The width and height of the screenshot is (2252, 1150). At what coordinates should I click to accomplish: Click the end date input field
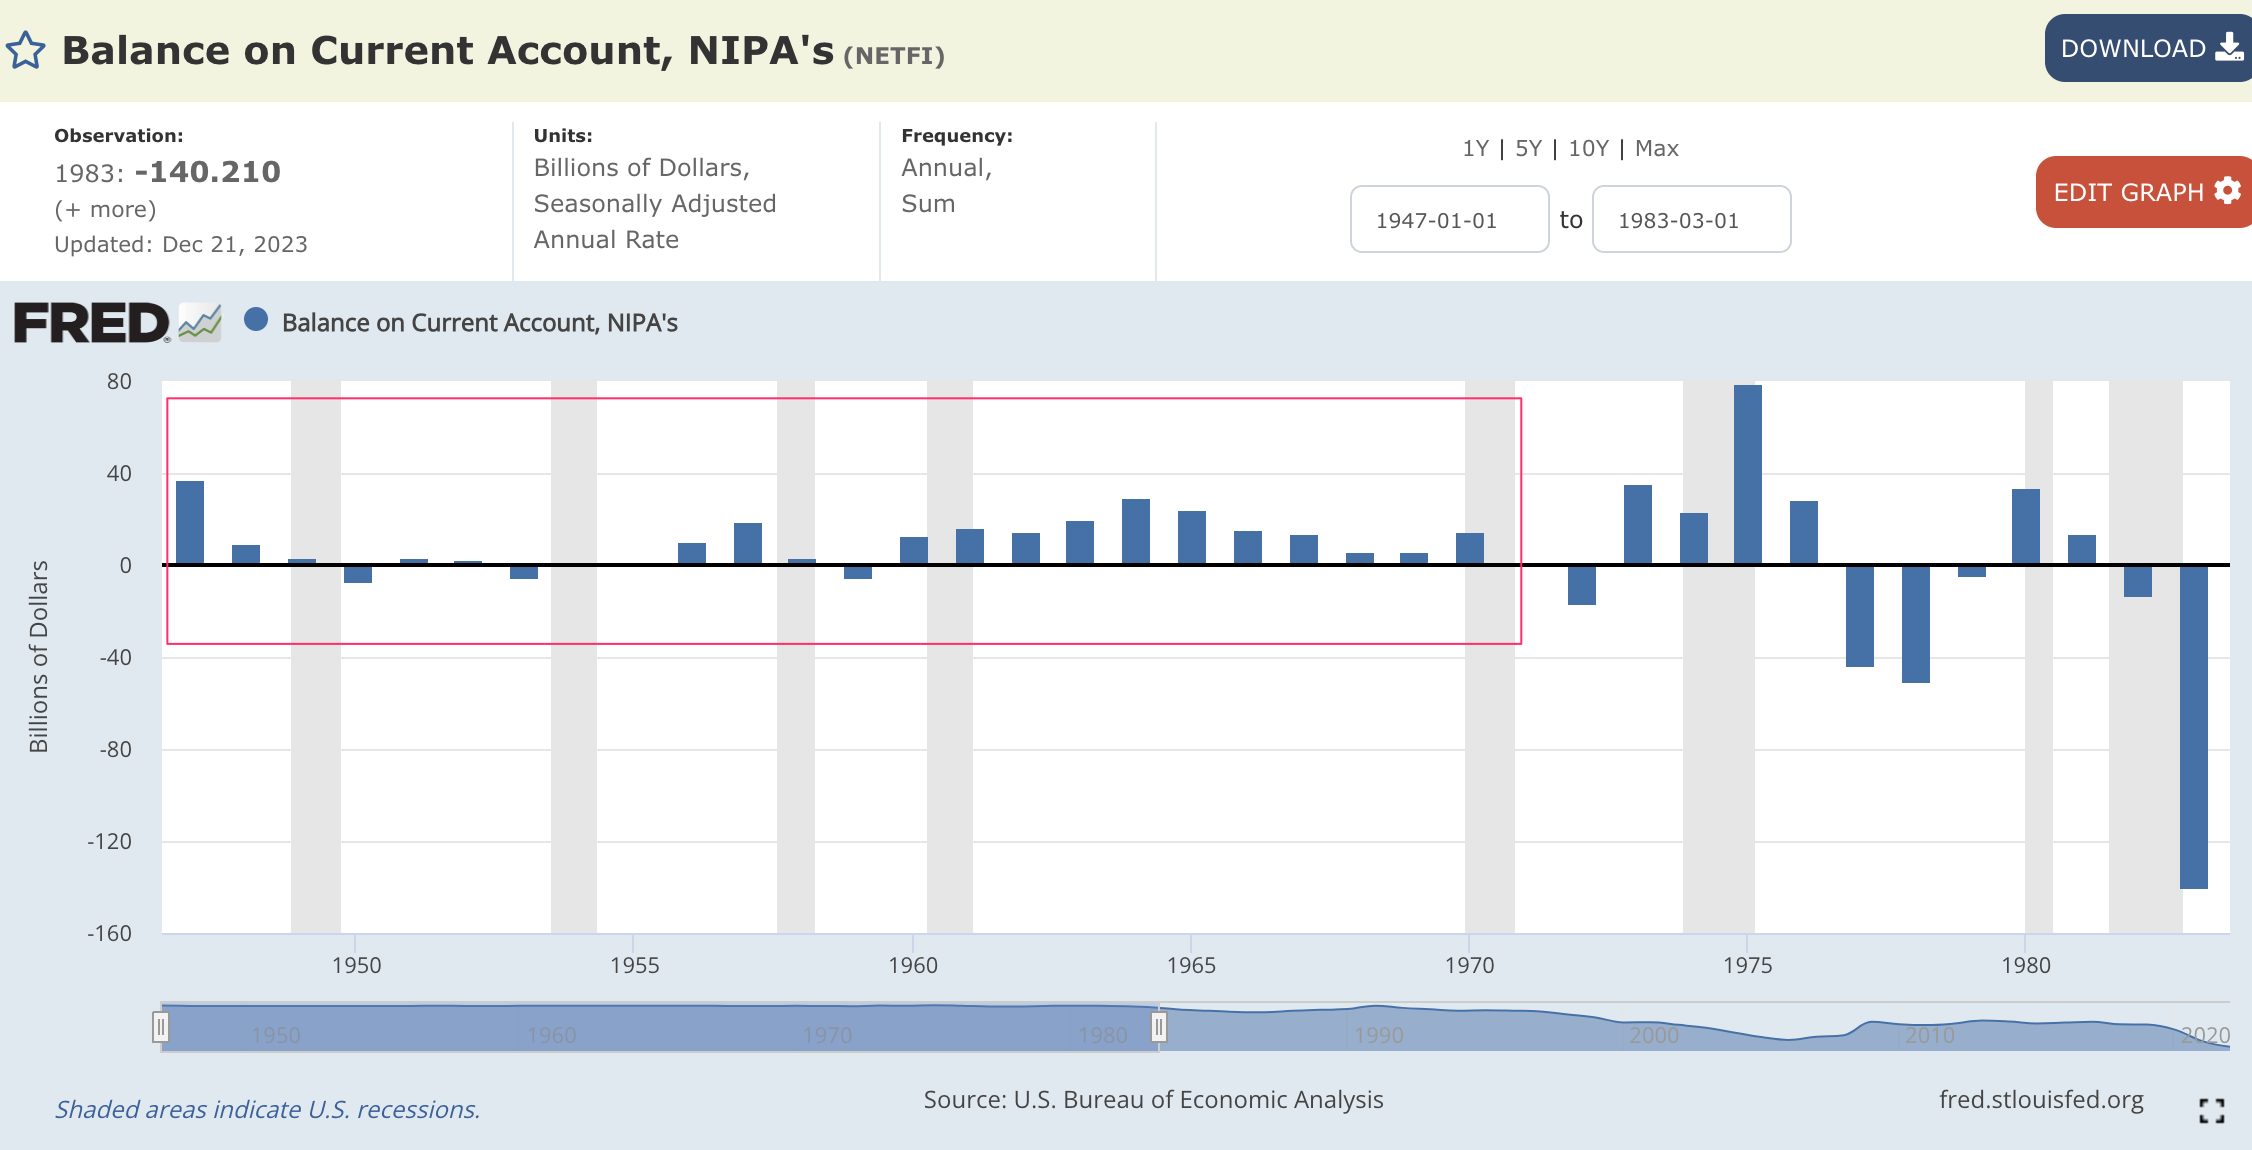tap(1691, 220)
